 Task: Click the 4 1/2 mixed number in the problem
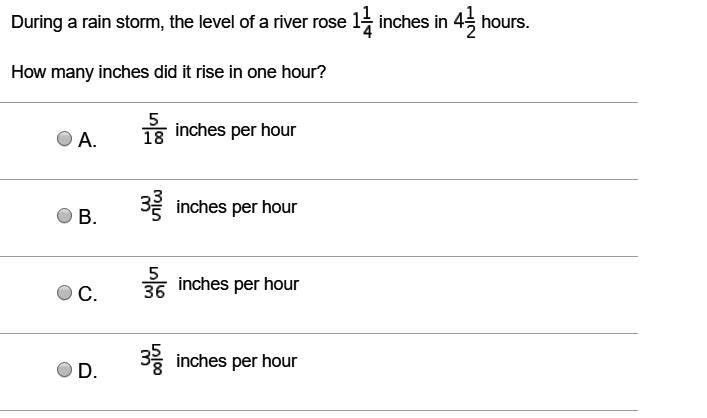tap(463, 24)
